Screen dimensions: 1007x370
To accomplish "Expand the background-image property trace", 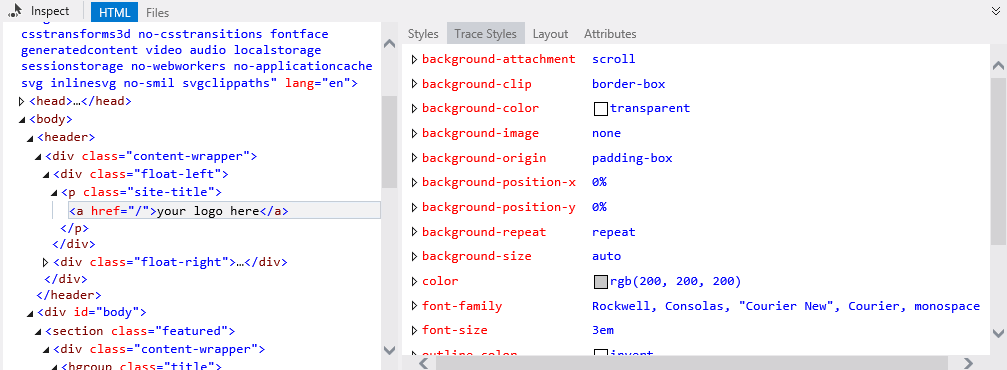I will click(414, 134).
